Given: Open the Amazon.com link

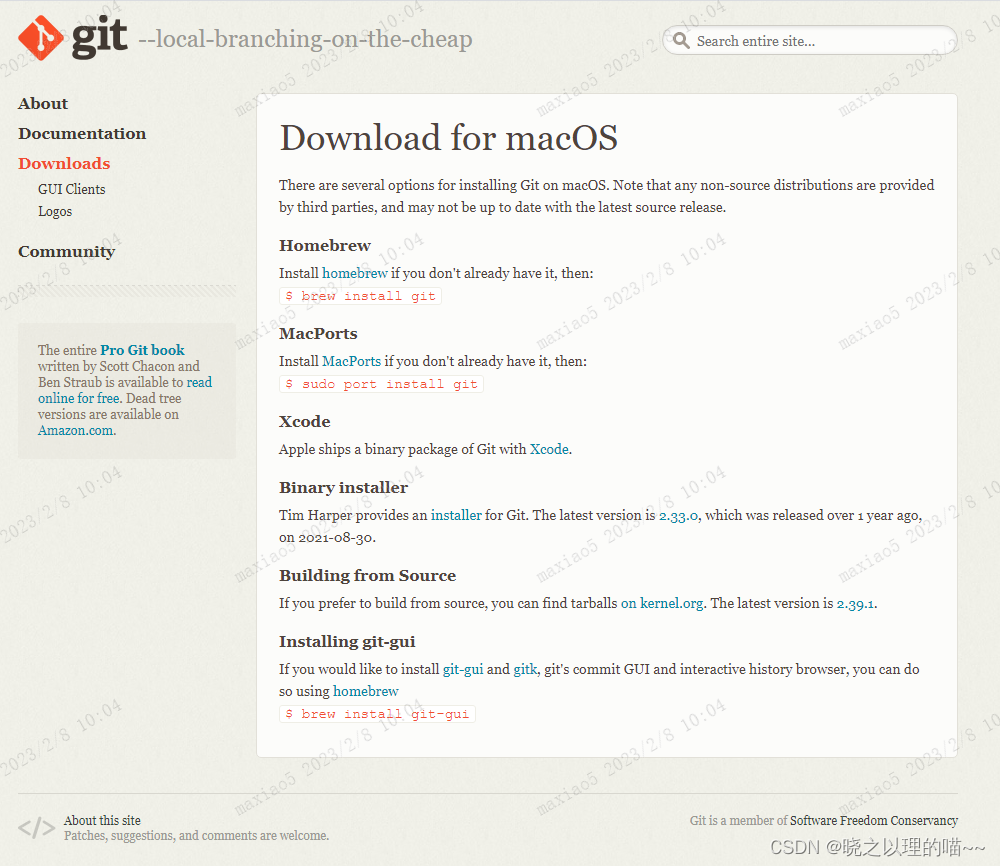Looking at the screenshot, I should point(76,430).
